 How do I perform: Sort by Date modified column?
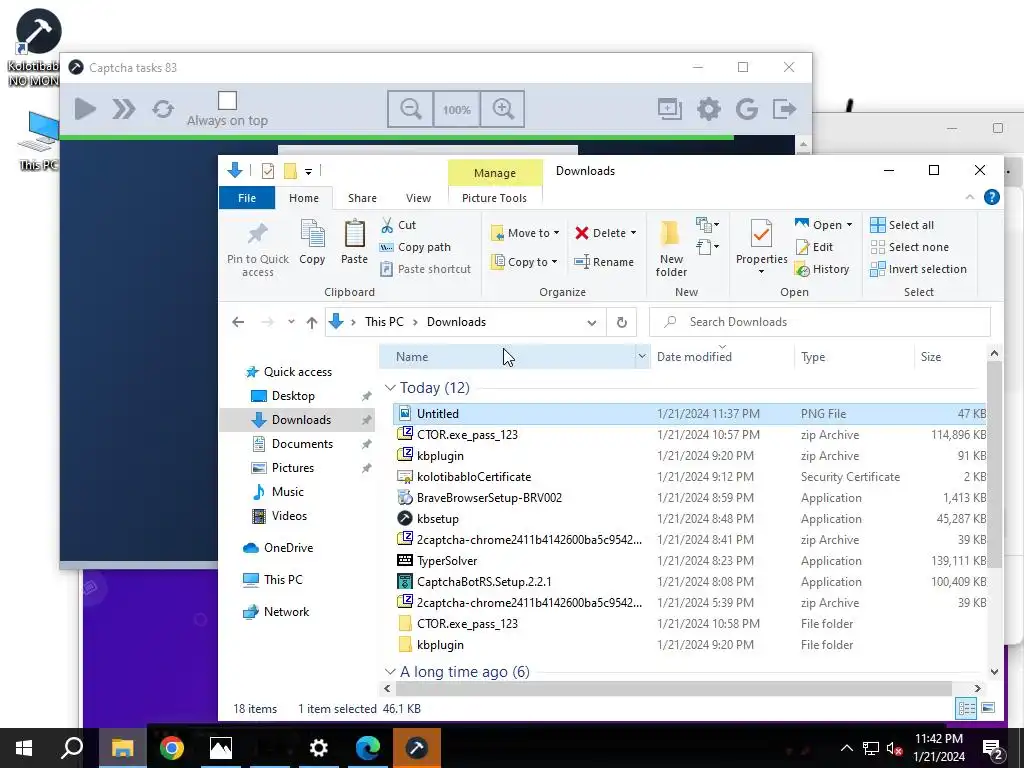pyautogui.click(x=694, y=357)
